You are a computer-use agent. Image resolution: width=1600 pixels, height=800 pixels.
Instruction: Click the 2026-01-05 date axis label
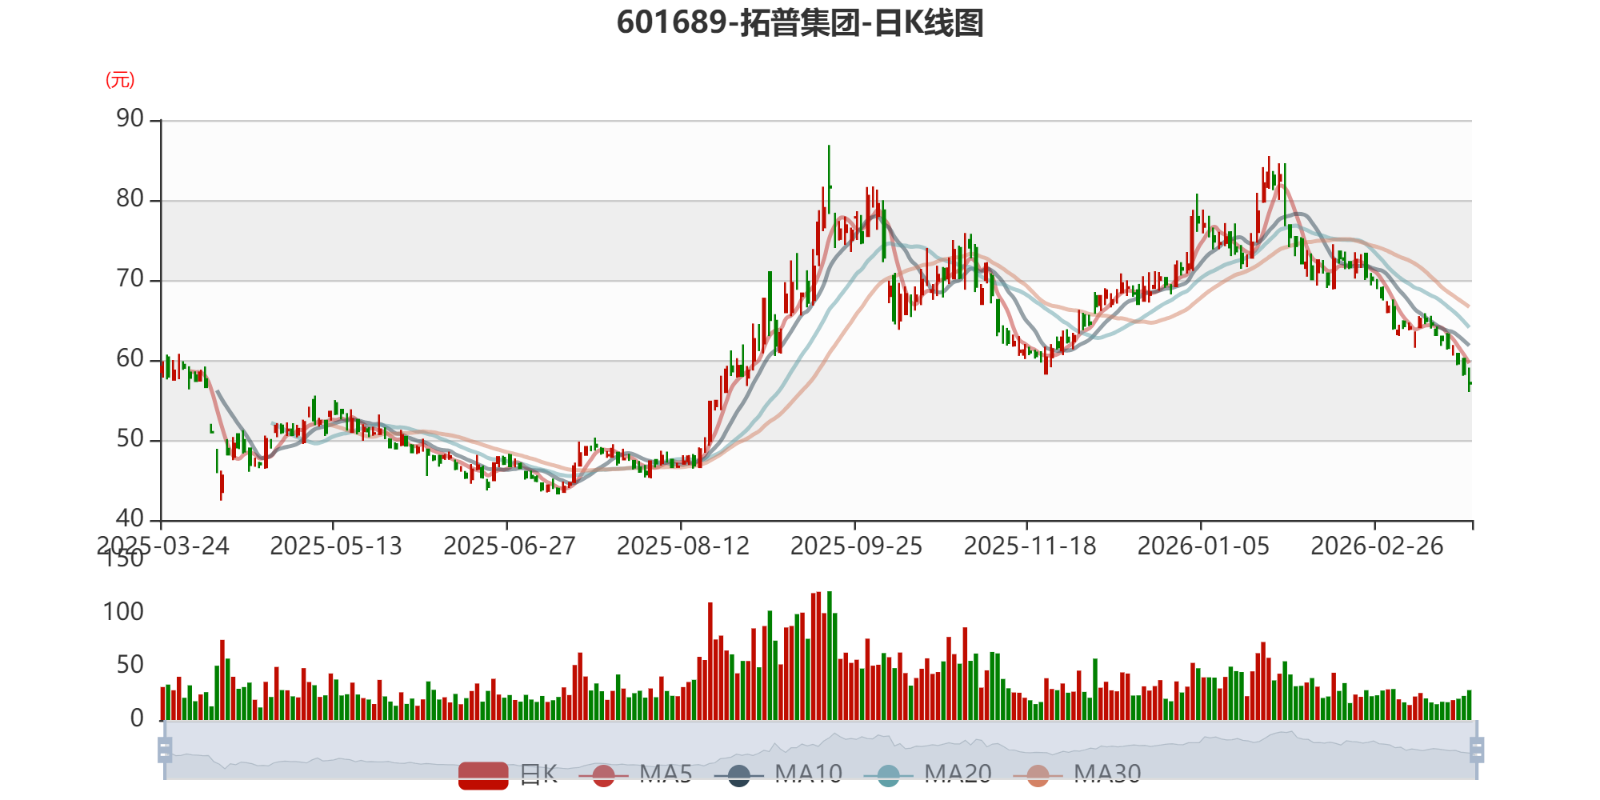pos(1203,546)
